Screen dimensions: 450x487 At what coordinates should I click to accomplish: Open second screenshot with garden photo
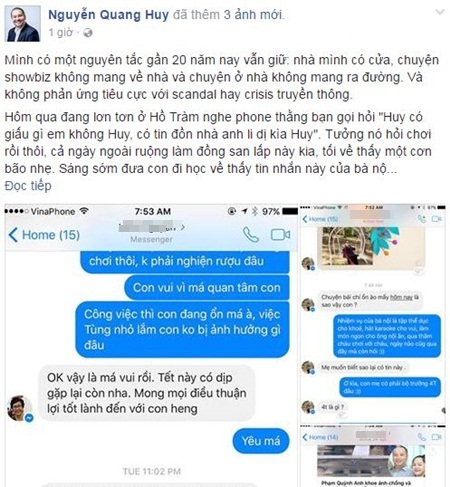373,314
